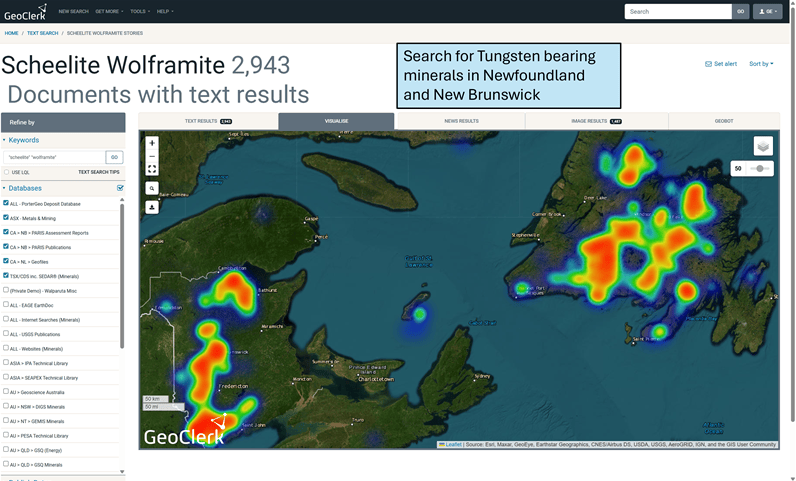Check AU > QLD > GSQ Minerals

(6, 464)
